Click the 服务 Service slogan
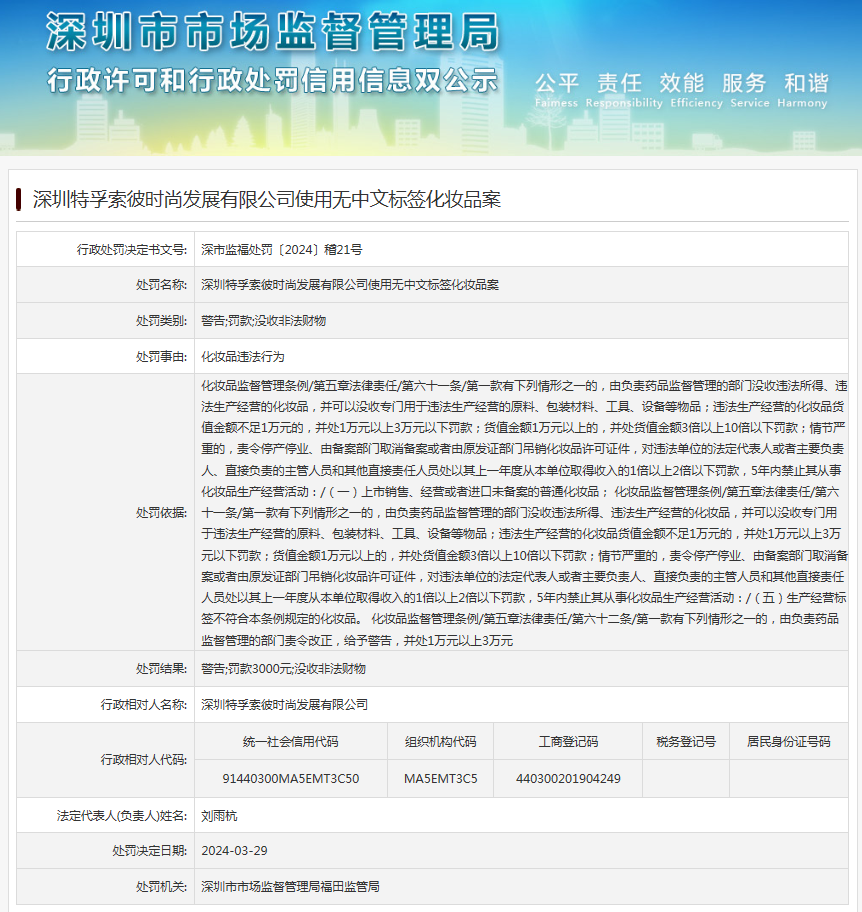Viewport: 862px width, 912px height. click(x=749, y=90)
